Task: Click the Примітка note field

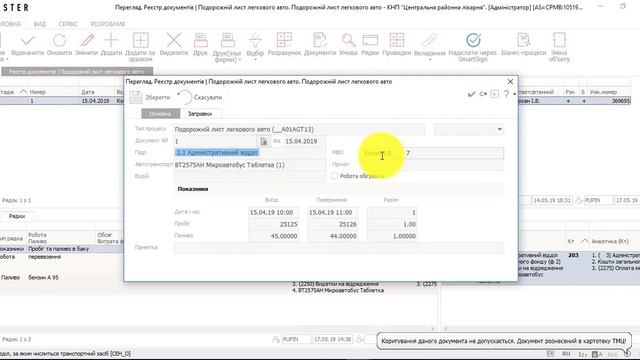Action: point(338,248)
